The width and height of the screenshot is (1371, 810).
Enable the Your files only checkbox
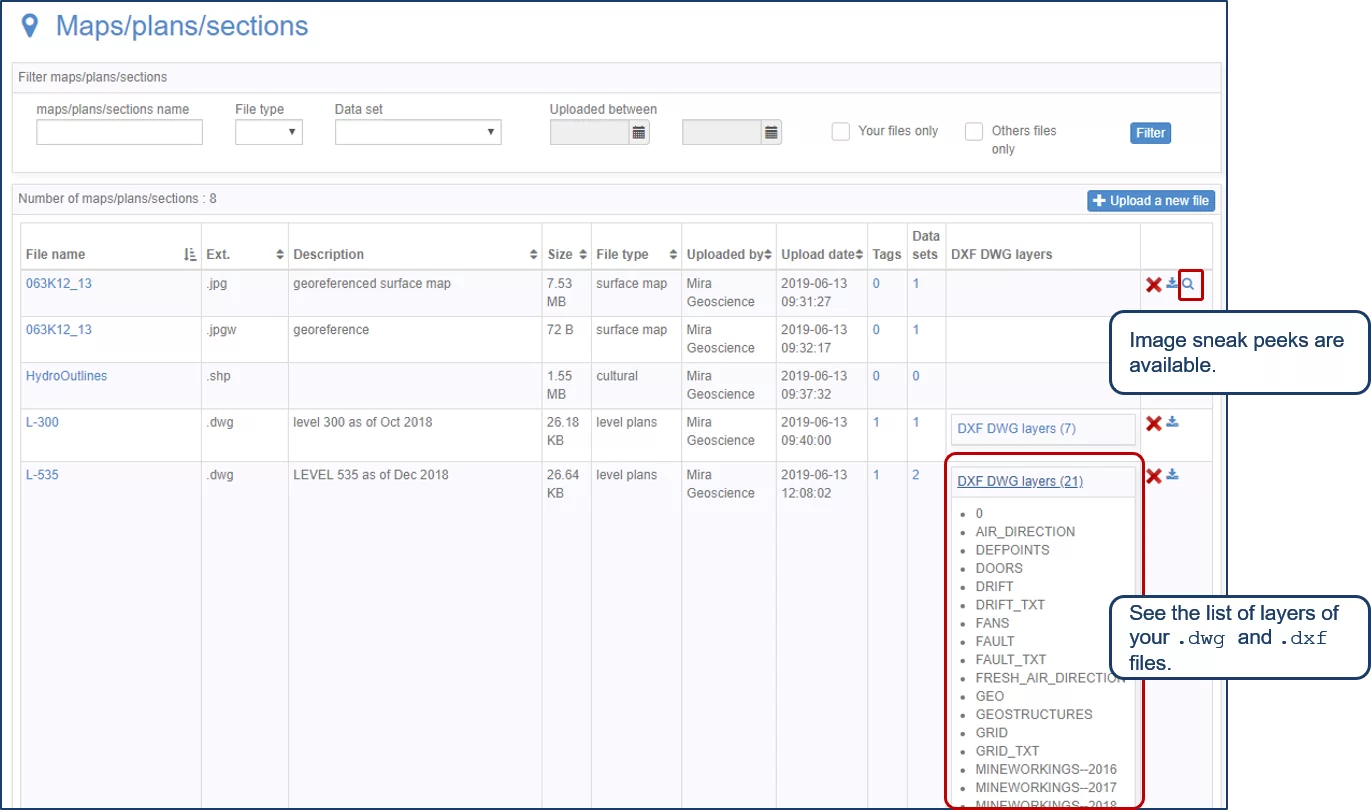[x=841, y=131]
